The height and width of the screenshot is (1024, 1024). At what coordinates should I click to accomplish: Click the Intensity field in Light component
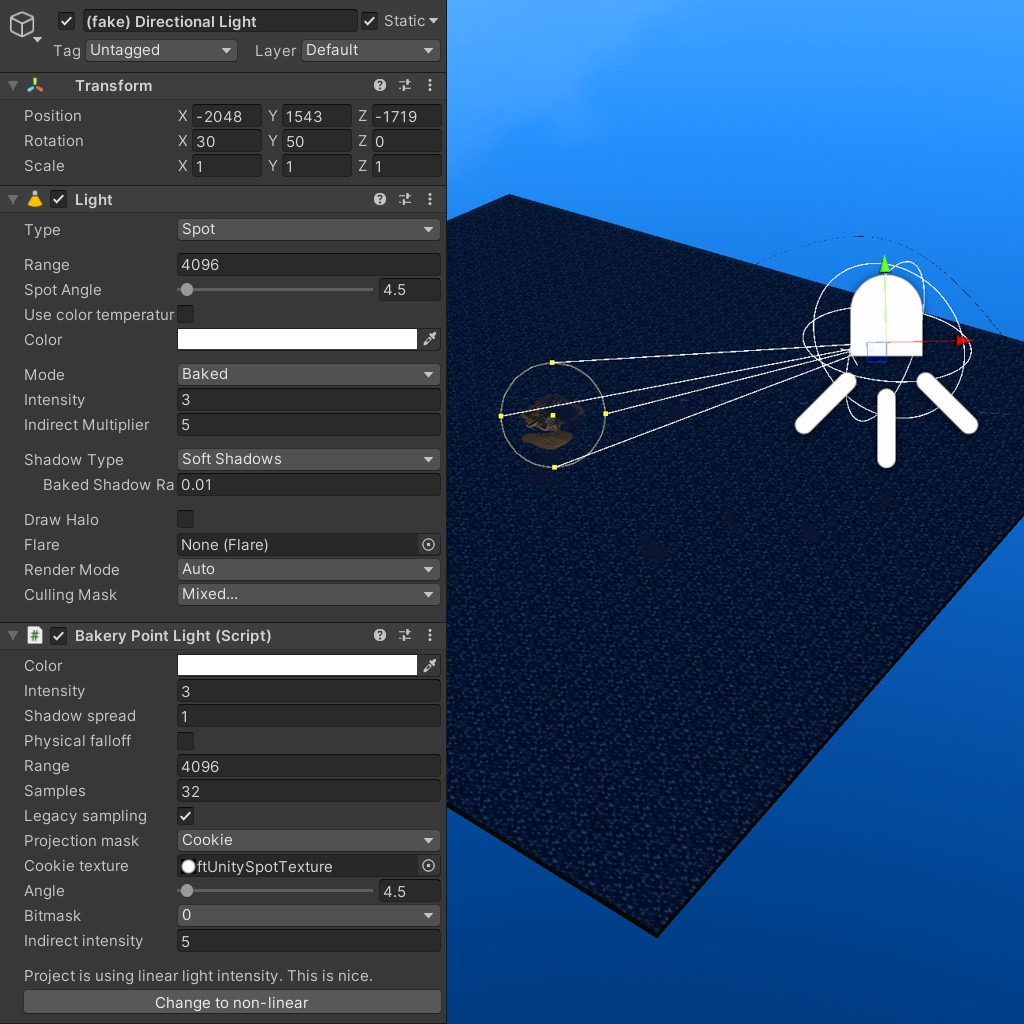point(308,400)
